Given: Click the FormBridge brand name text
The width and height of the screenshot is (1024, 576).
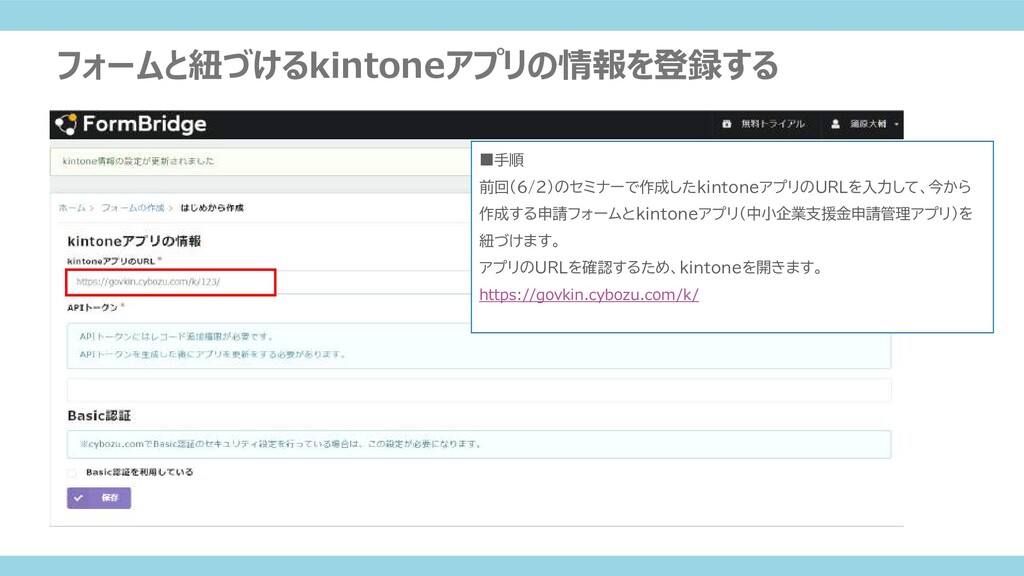Looking at the screenshot, I should 144,124.
